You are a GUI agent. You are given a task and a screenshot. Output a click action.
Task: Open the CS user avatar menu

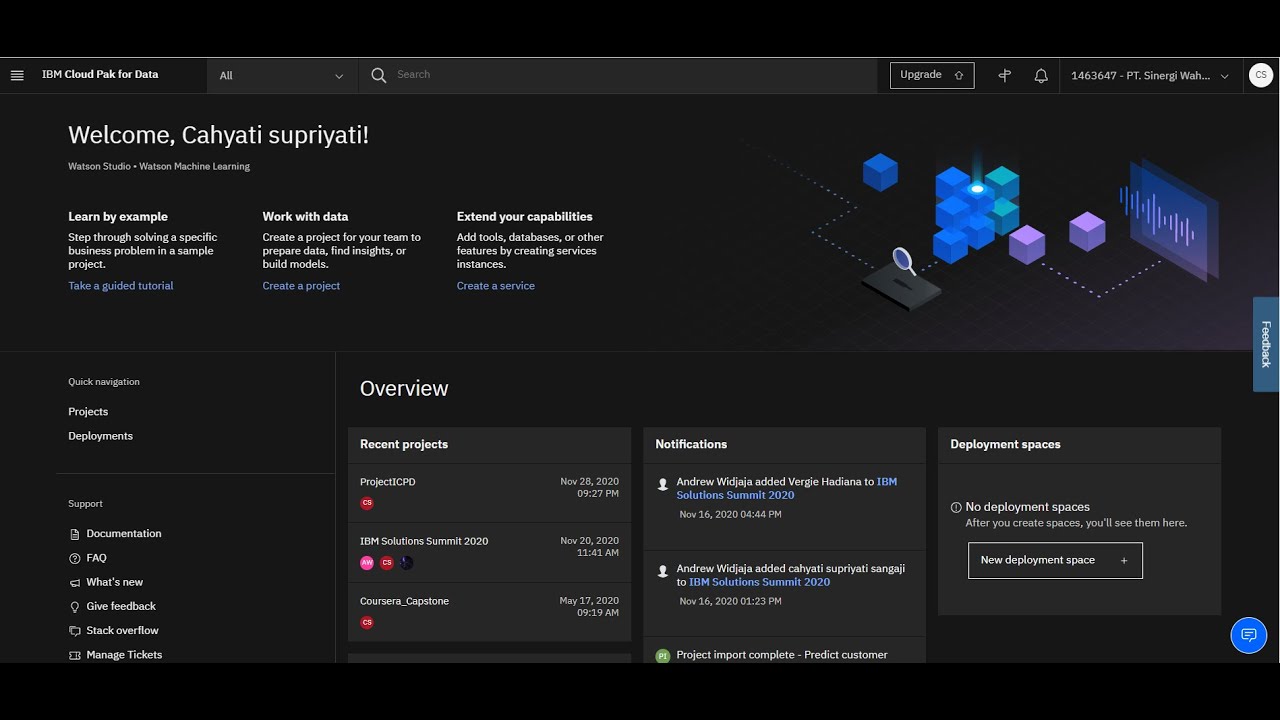[x=1260, y=75]
